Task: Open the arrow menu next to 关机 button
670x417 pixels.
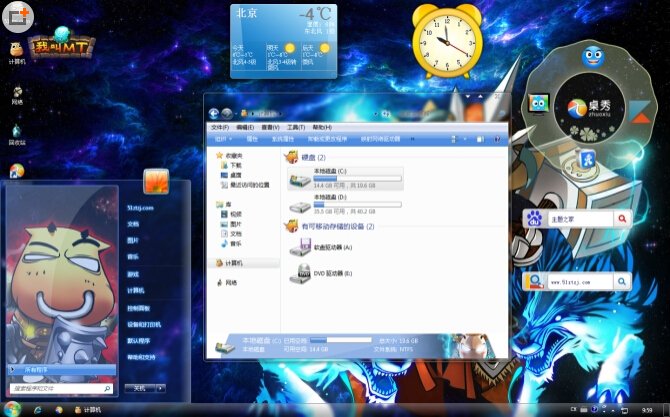Action: [x=161, y=388]
